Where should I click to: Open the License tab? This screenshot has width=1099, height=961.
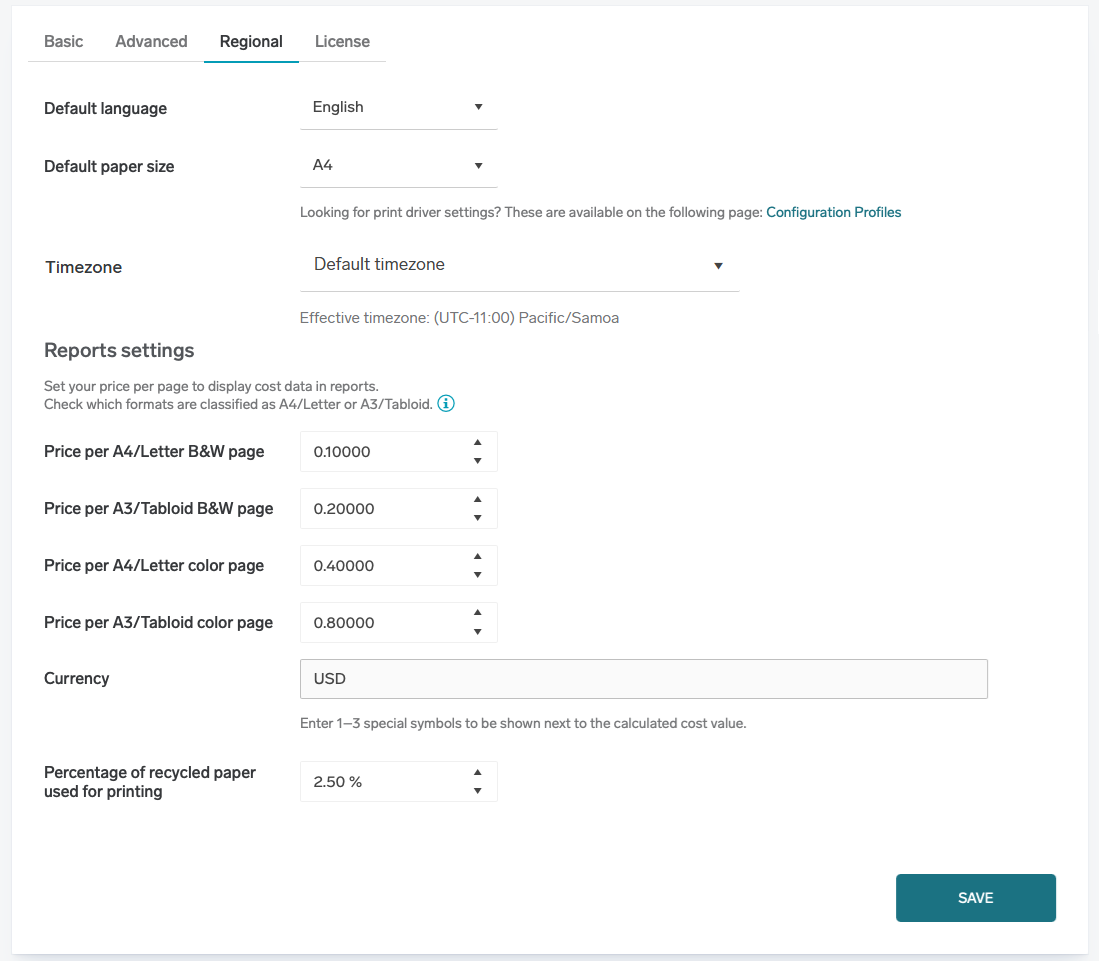(342, 41)
